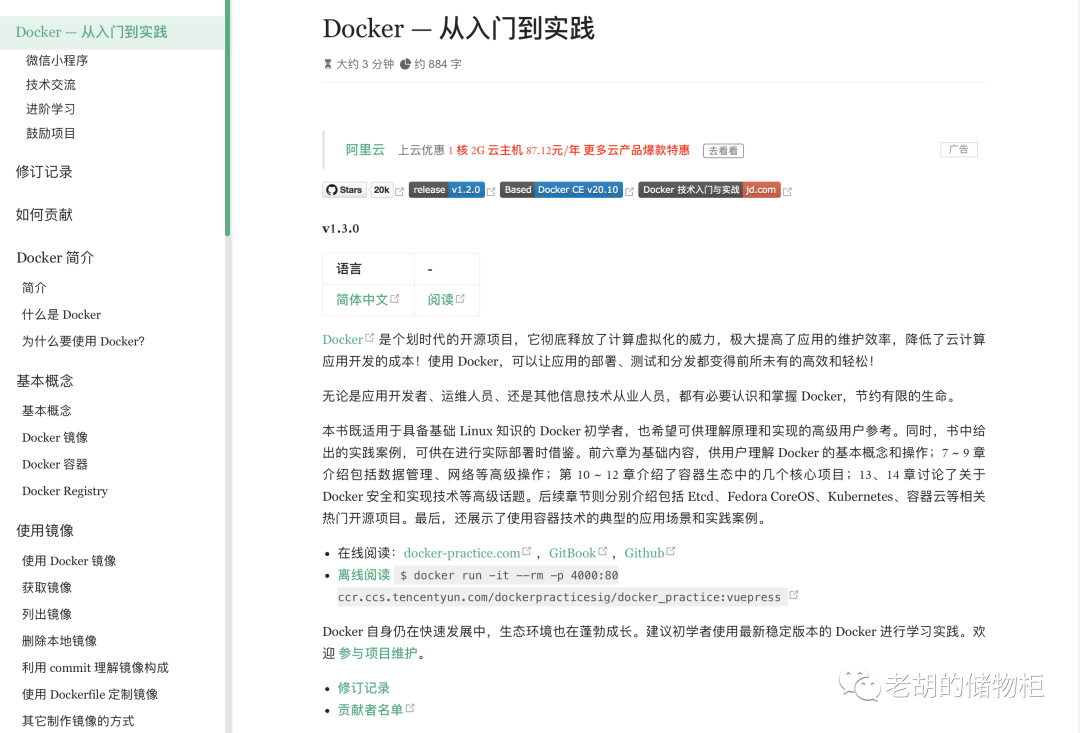Open Docker 镜像 sidebar item
1080x733 pixels.
point(55,437)
